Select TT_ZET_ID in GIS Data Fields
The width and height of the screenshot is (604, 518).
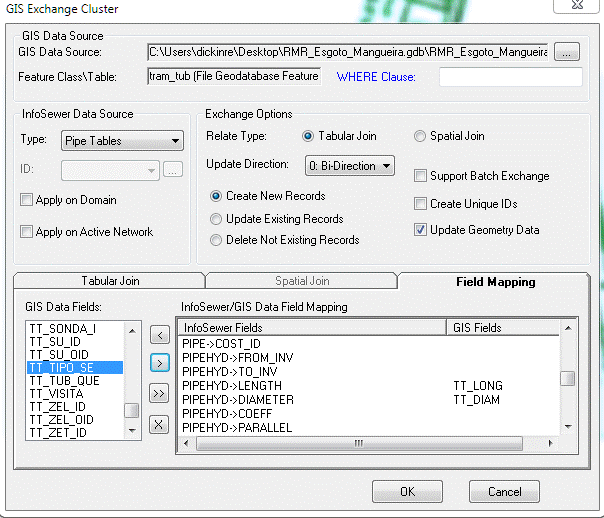[75, 433]
